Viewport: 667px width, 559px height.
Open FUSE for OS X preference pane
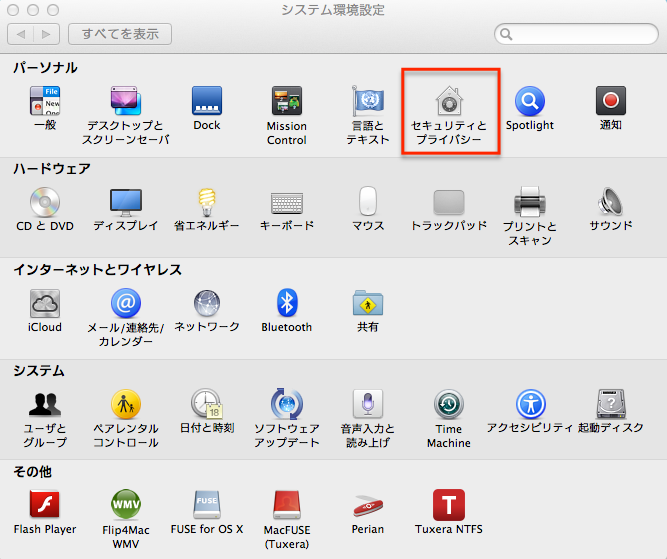pos(207,505)
